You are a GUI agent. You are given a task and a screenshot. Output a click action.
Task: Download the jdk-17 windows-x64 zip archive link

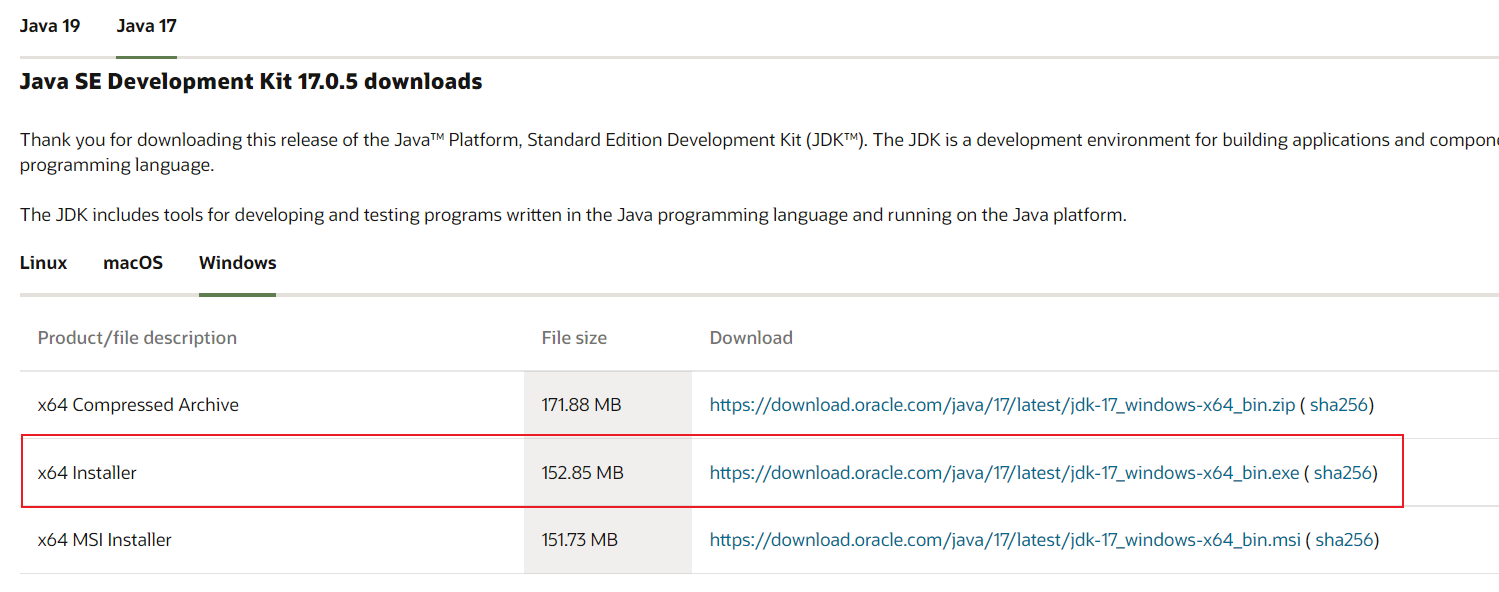1002,405
